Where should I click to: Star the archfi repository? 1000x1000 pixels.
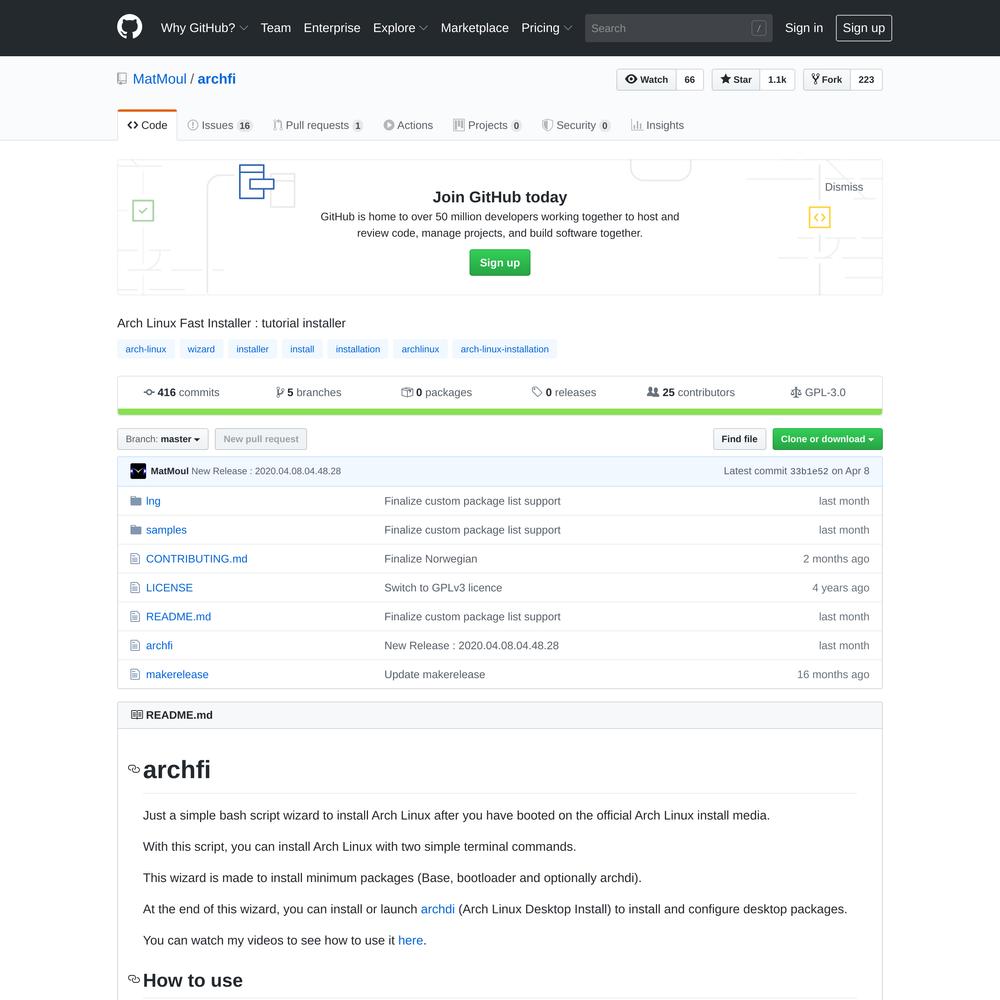click(x=736, y=80)
